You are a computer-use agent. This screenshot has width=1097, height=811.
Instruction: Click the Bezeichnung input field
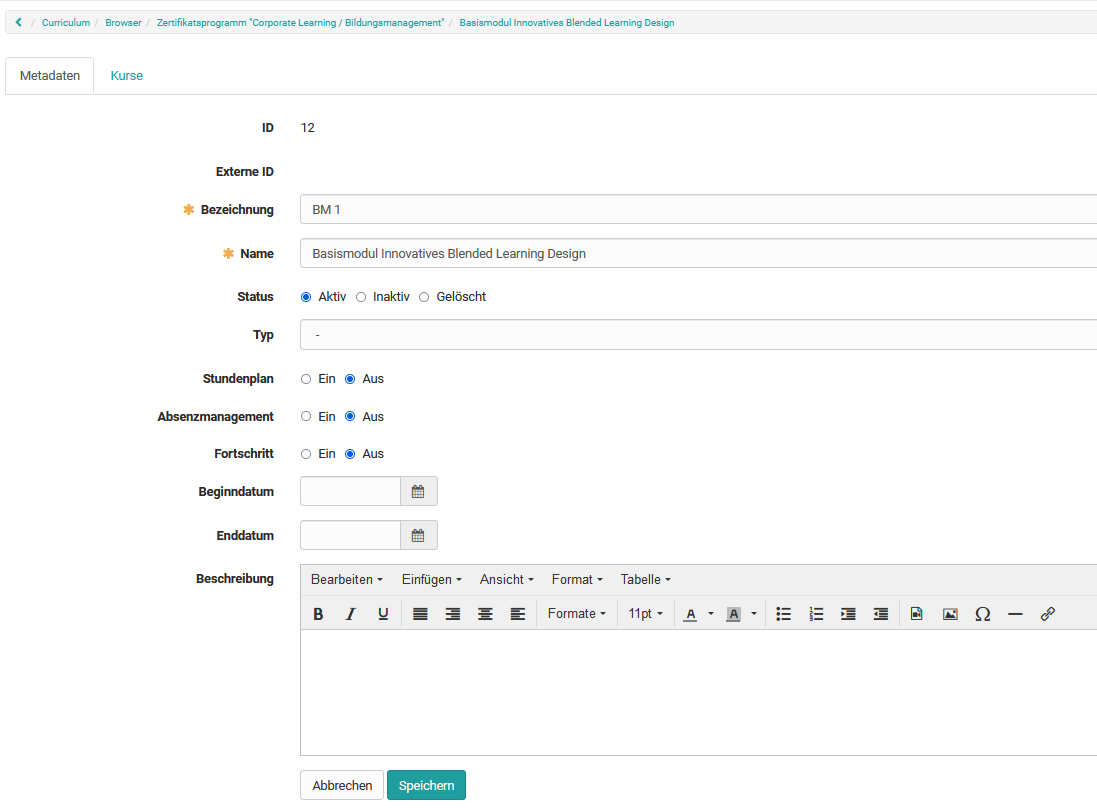click(698, 209)
